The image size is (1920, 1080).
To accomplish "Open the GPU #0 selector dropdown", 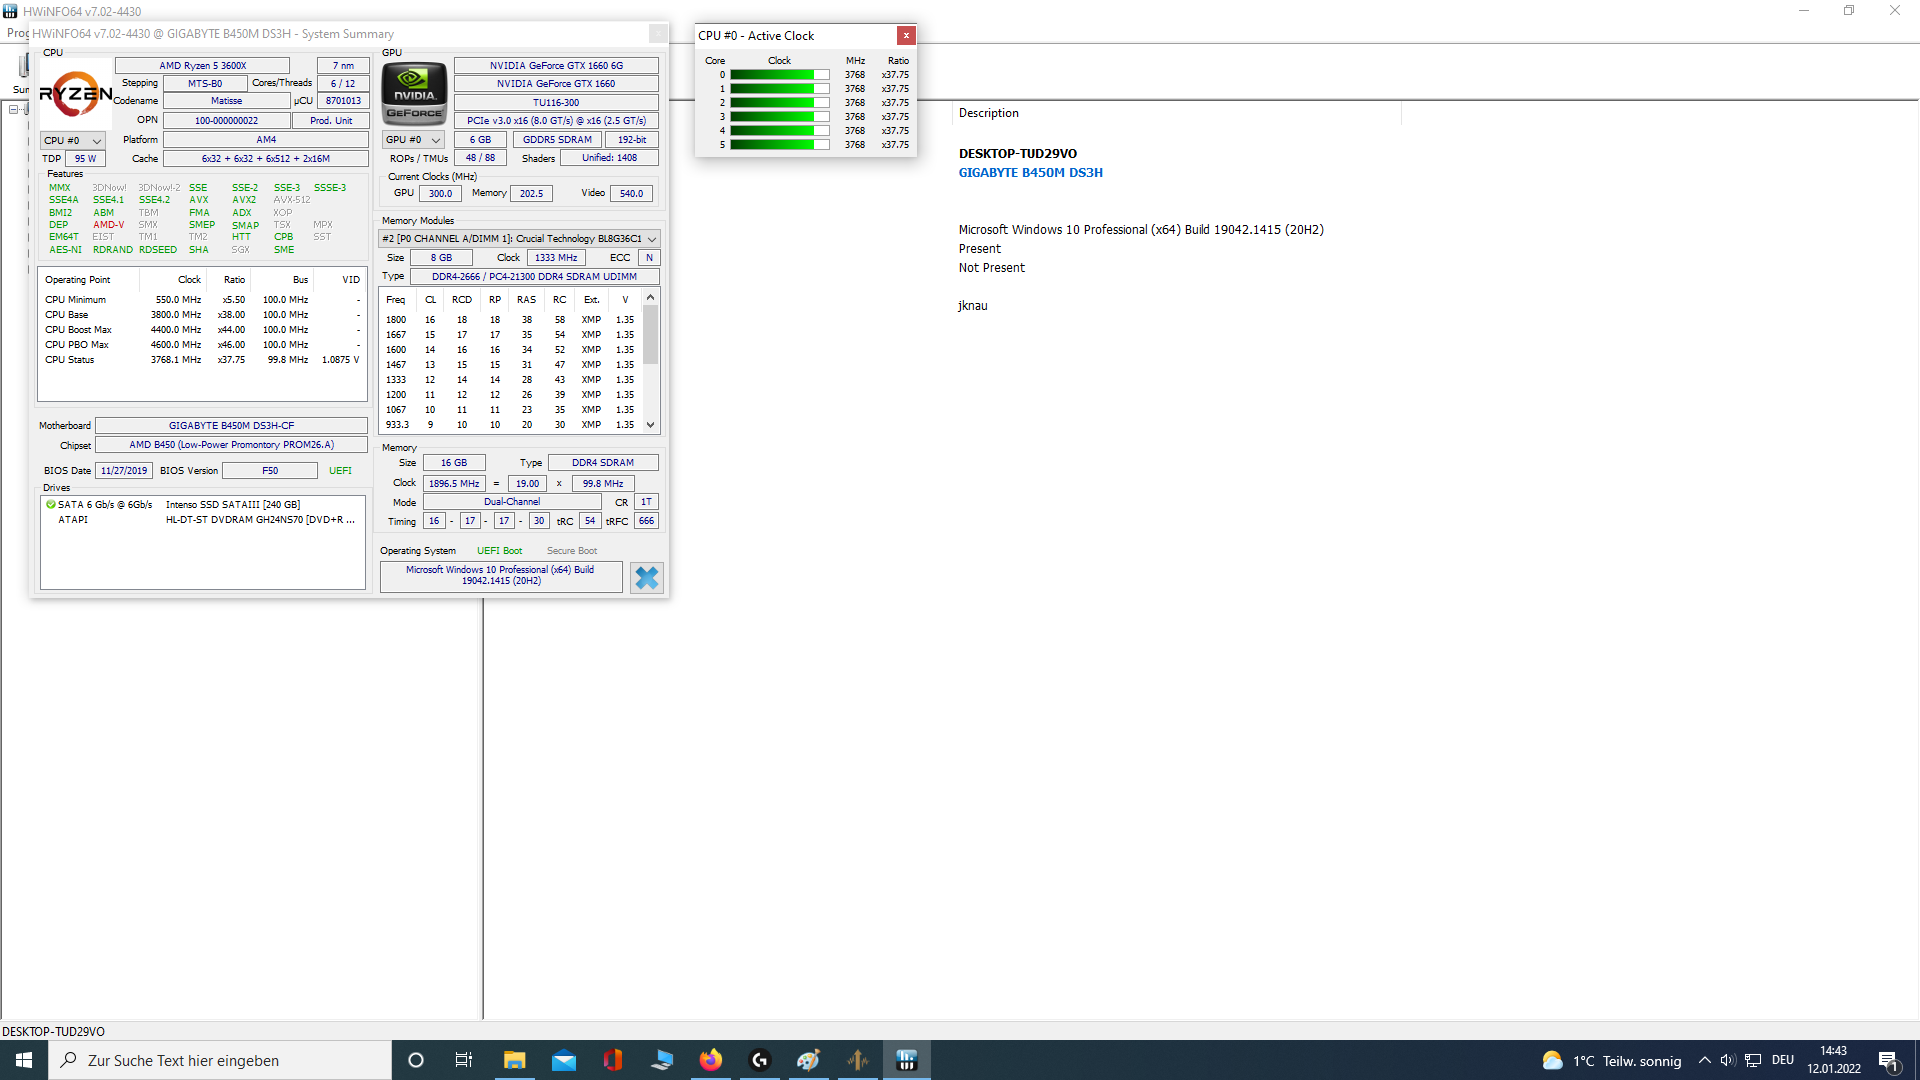I will pyautogui.click(x=413, y=140).
